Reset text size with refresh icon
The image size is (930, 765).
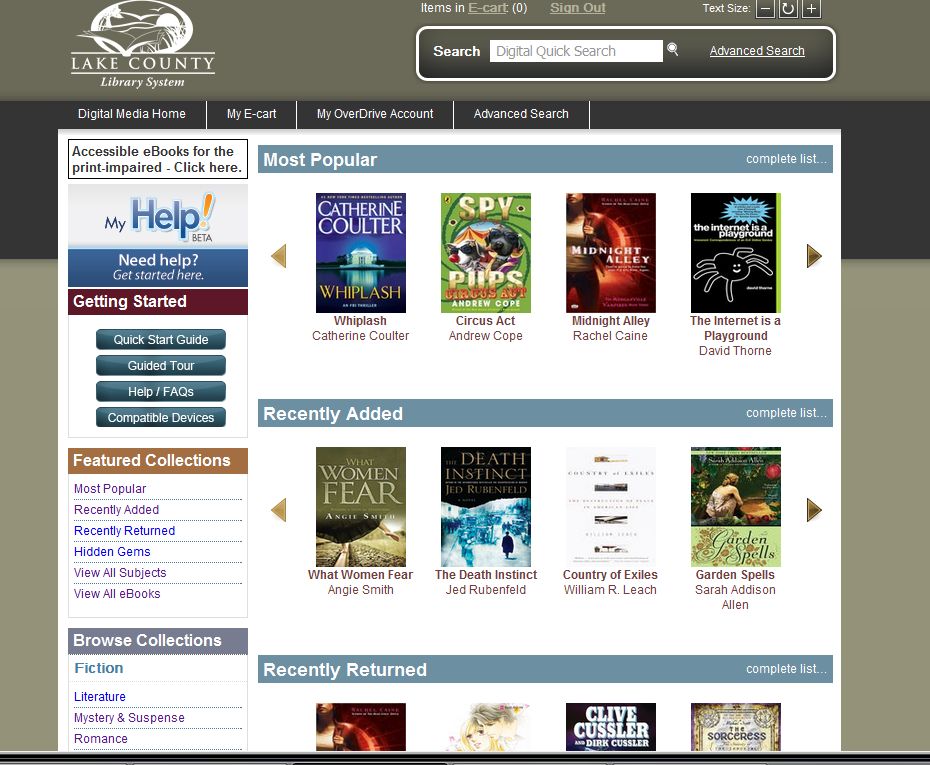[788, 9]
